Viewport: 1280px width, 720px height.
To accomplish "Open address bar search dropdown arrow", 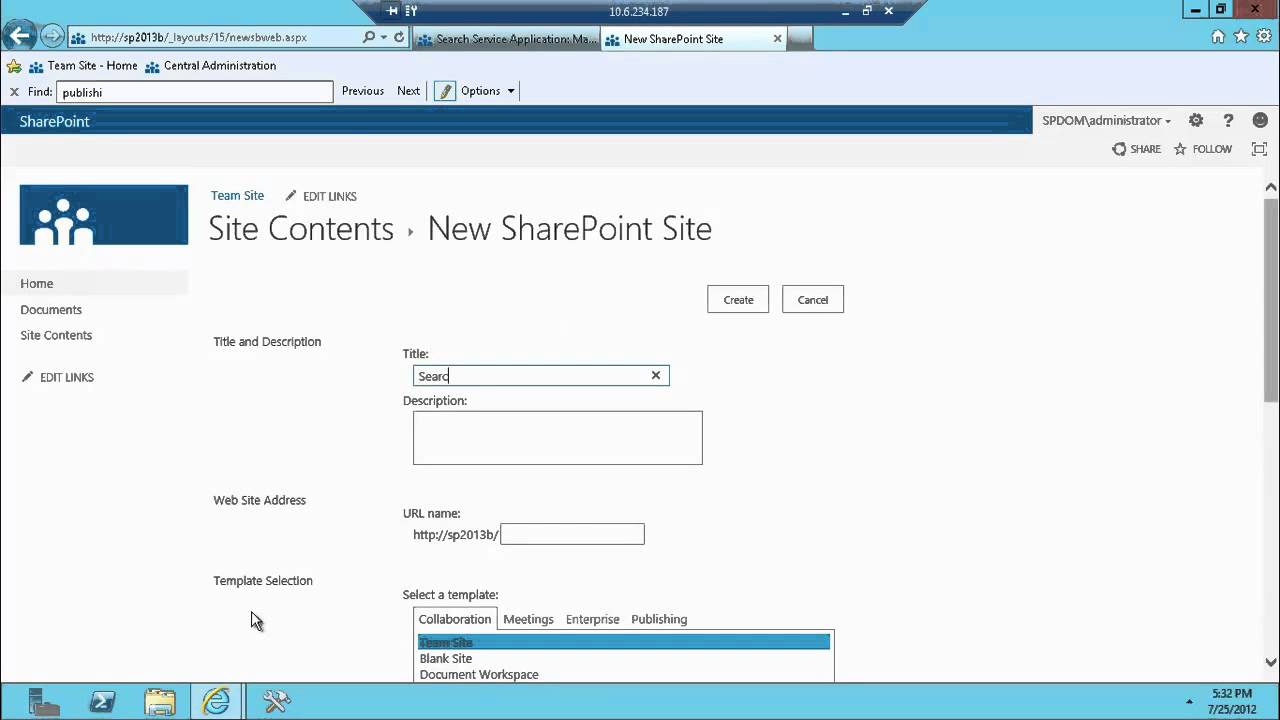I will tap(384, 37).
